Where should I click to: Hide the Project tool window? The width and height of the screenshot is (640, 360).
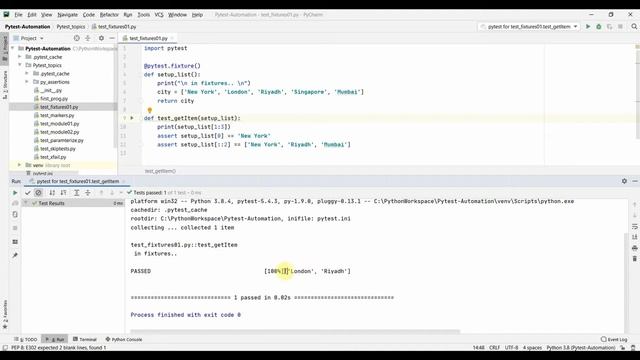112,38
